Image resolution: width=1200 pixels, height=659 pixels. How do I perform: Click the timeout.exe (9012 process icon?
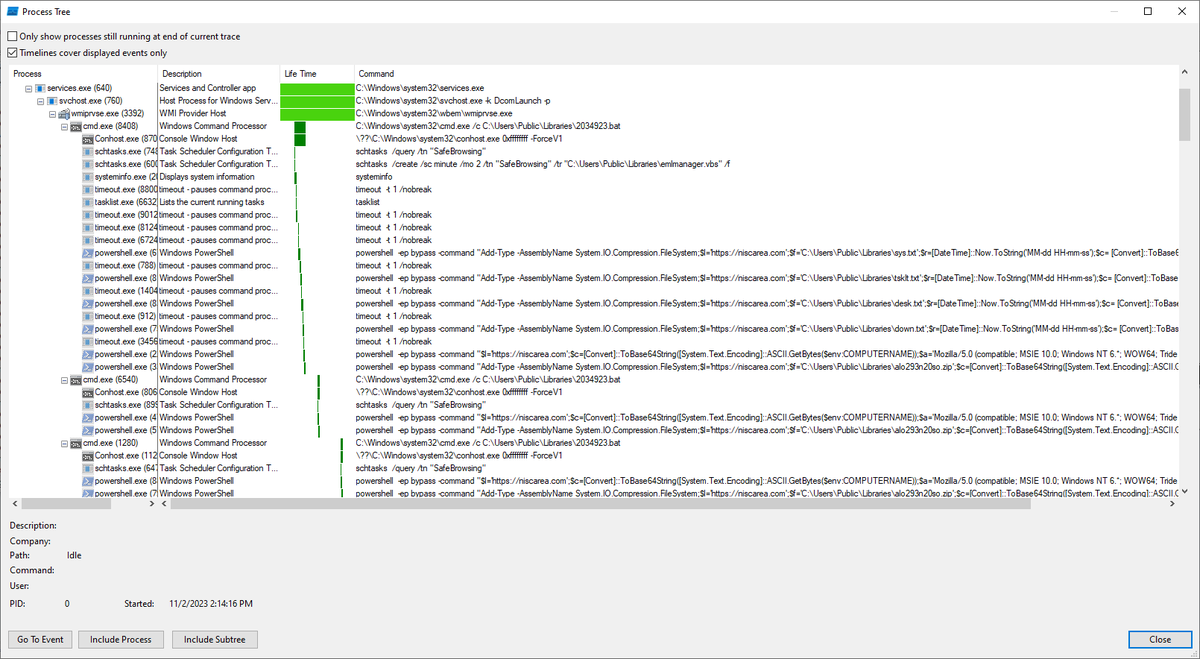coord(88,215)
